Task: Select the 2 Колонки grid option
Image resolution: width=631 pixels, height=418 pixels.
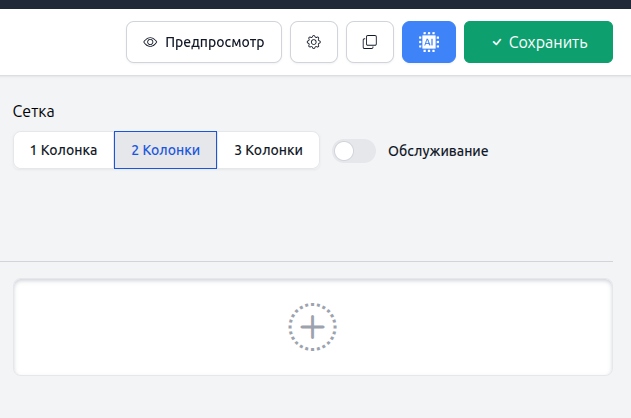Action: [165, 150]
